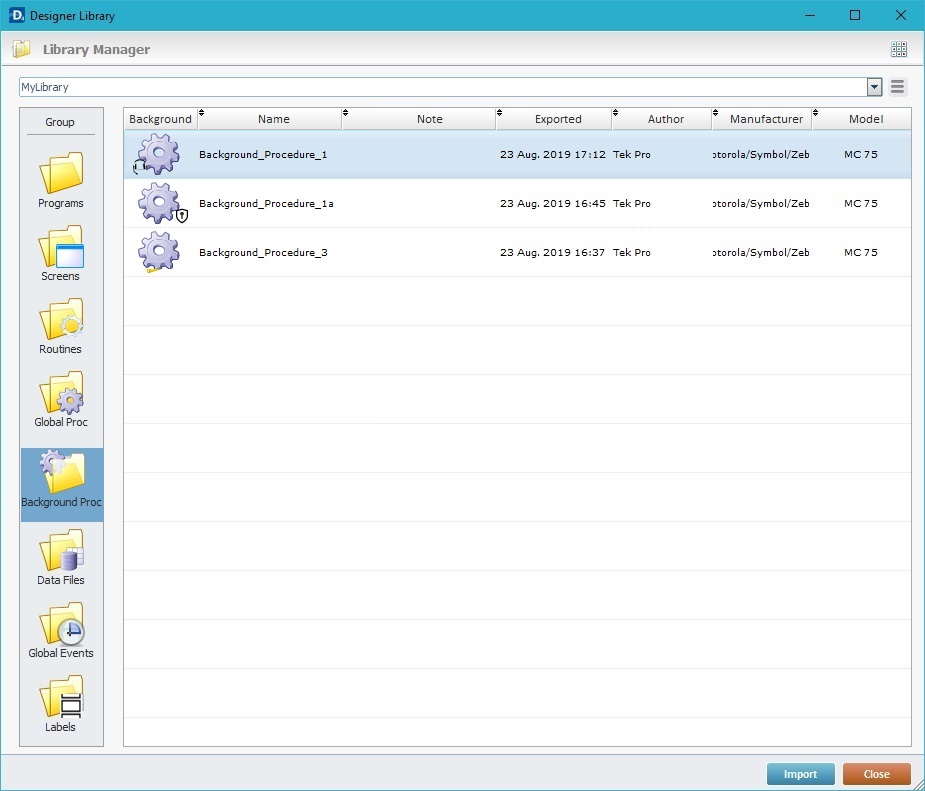
Task: Open the Programs group folder
Action: [61, 180]
